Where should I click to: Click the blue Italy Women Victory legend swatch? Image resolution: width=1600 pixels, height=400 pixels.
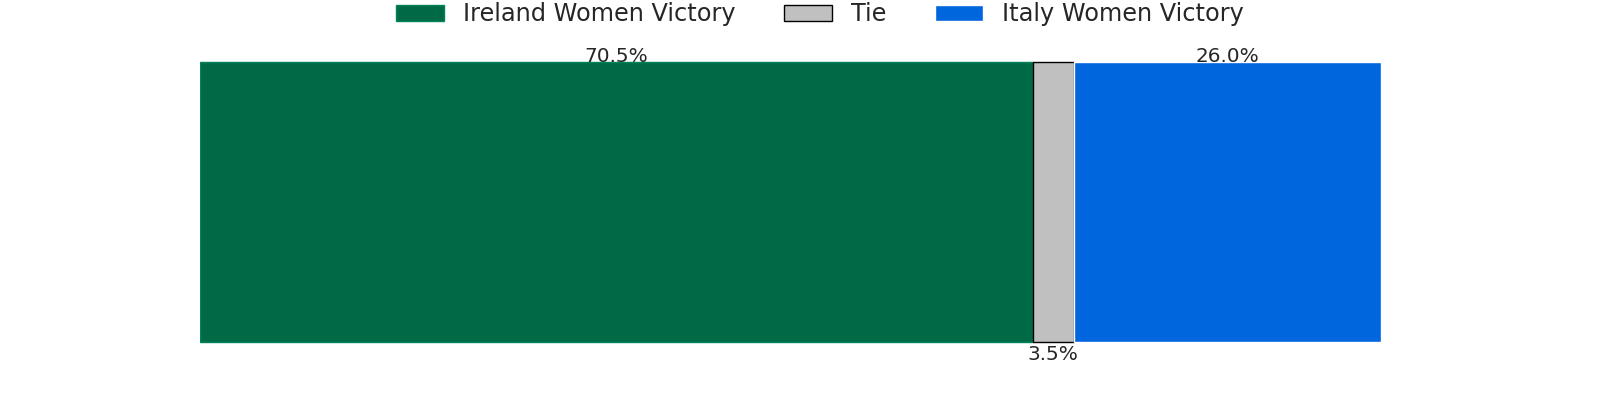coord(959,13)
